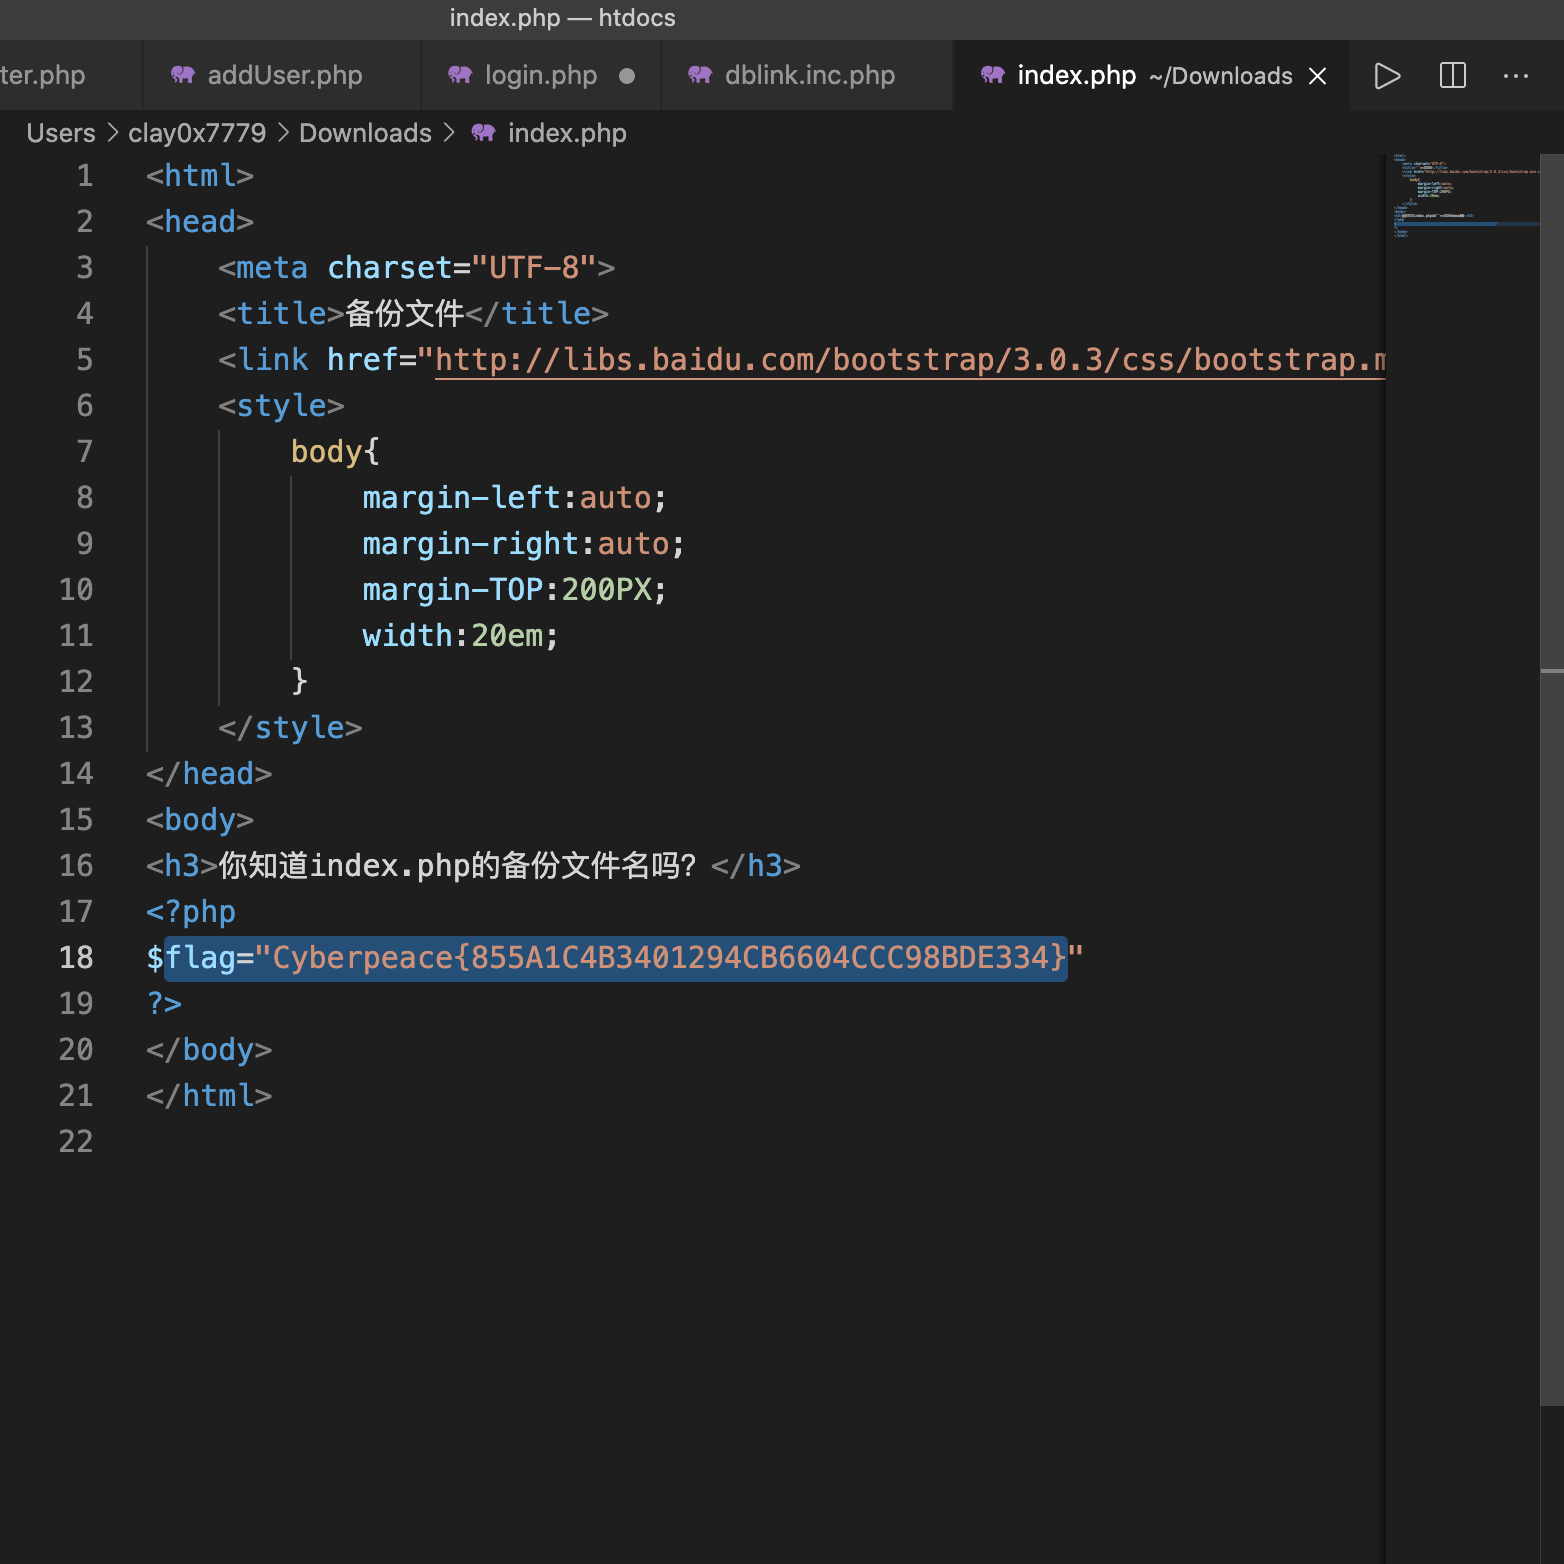This screenshot has width=1564, height=1564.
Task: Click the PHP icon on dblink.inc.php tab
Action: point(700,75)
